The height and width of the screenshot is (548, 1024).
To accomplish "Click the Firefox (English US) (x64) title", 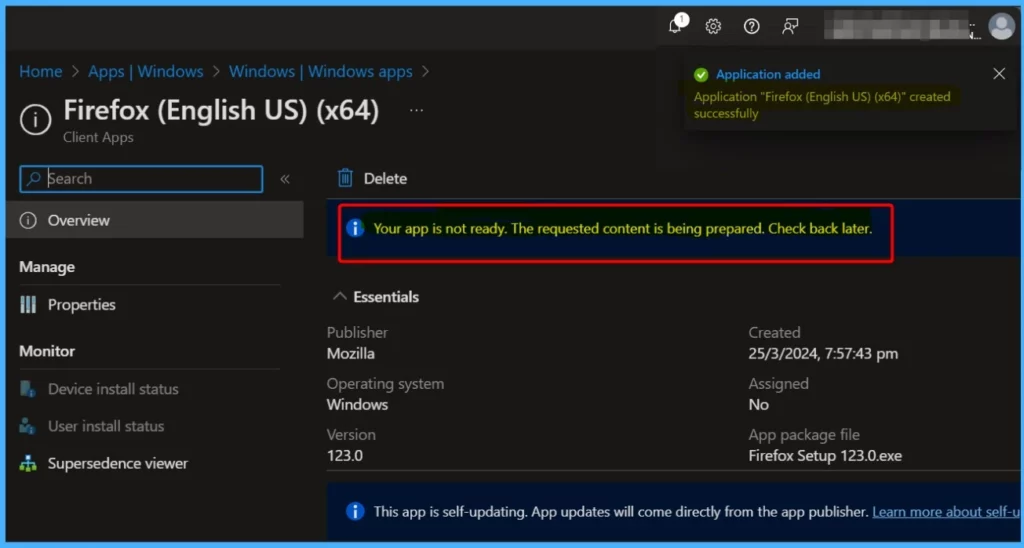I will coord(221,110).
